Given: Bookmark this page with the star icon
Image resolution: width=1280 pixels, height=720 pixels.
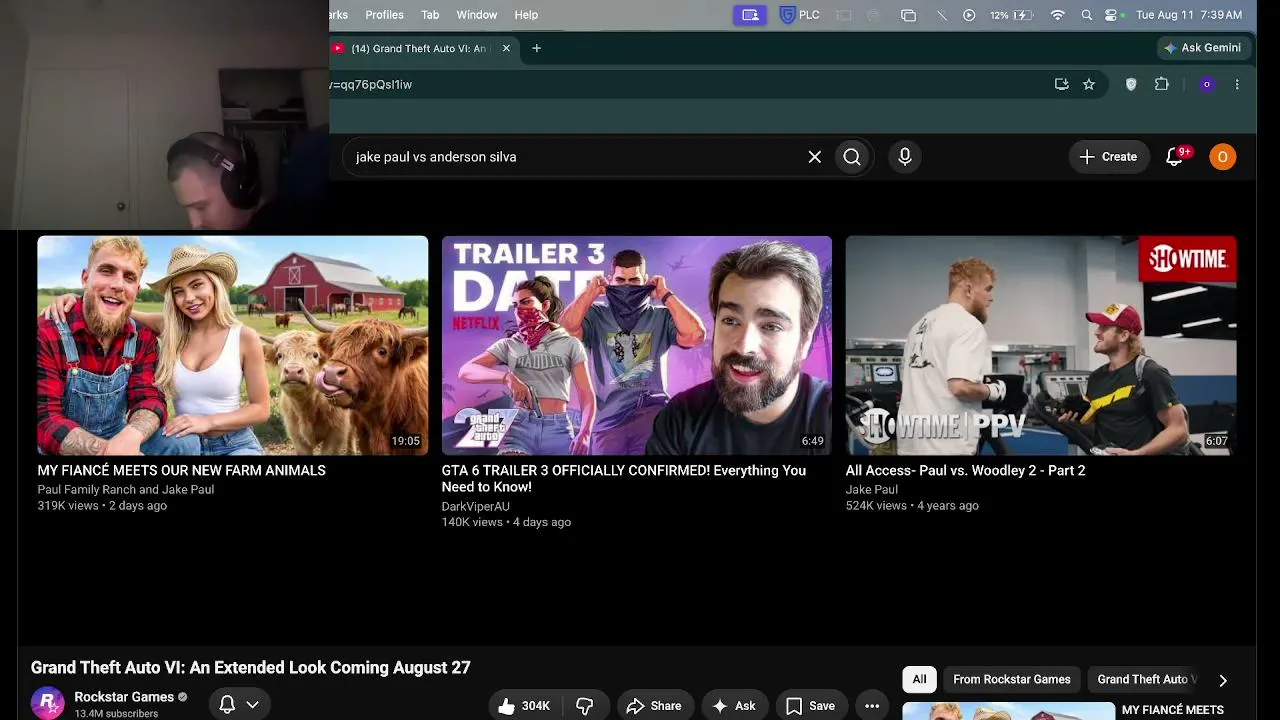Looking at the screenshot, I should point(1089,85).
